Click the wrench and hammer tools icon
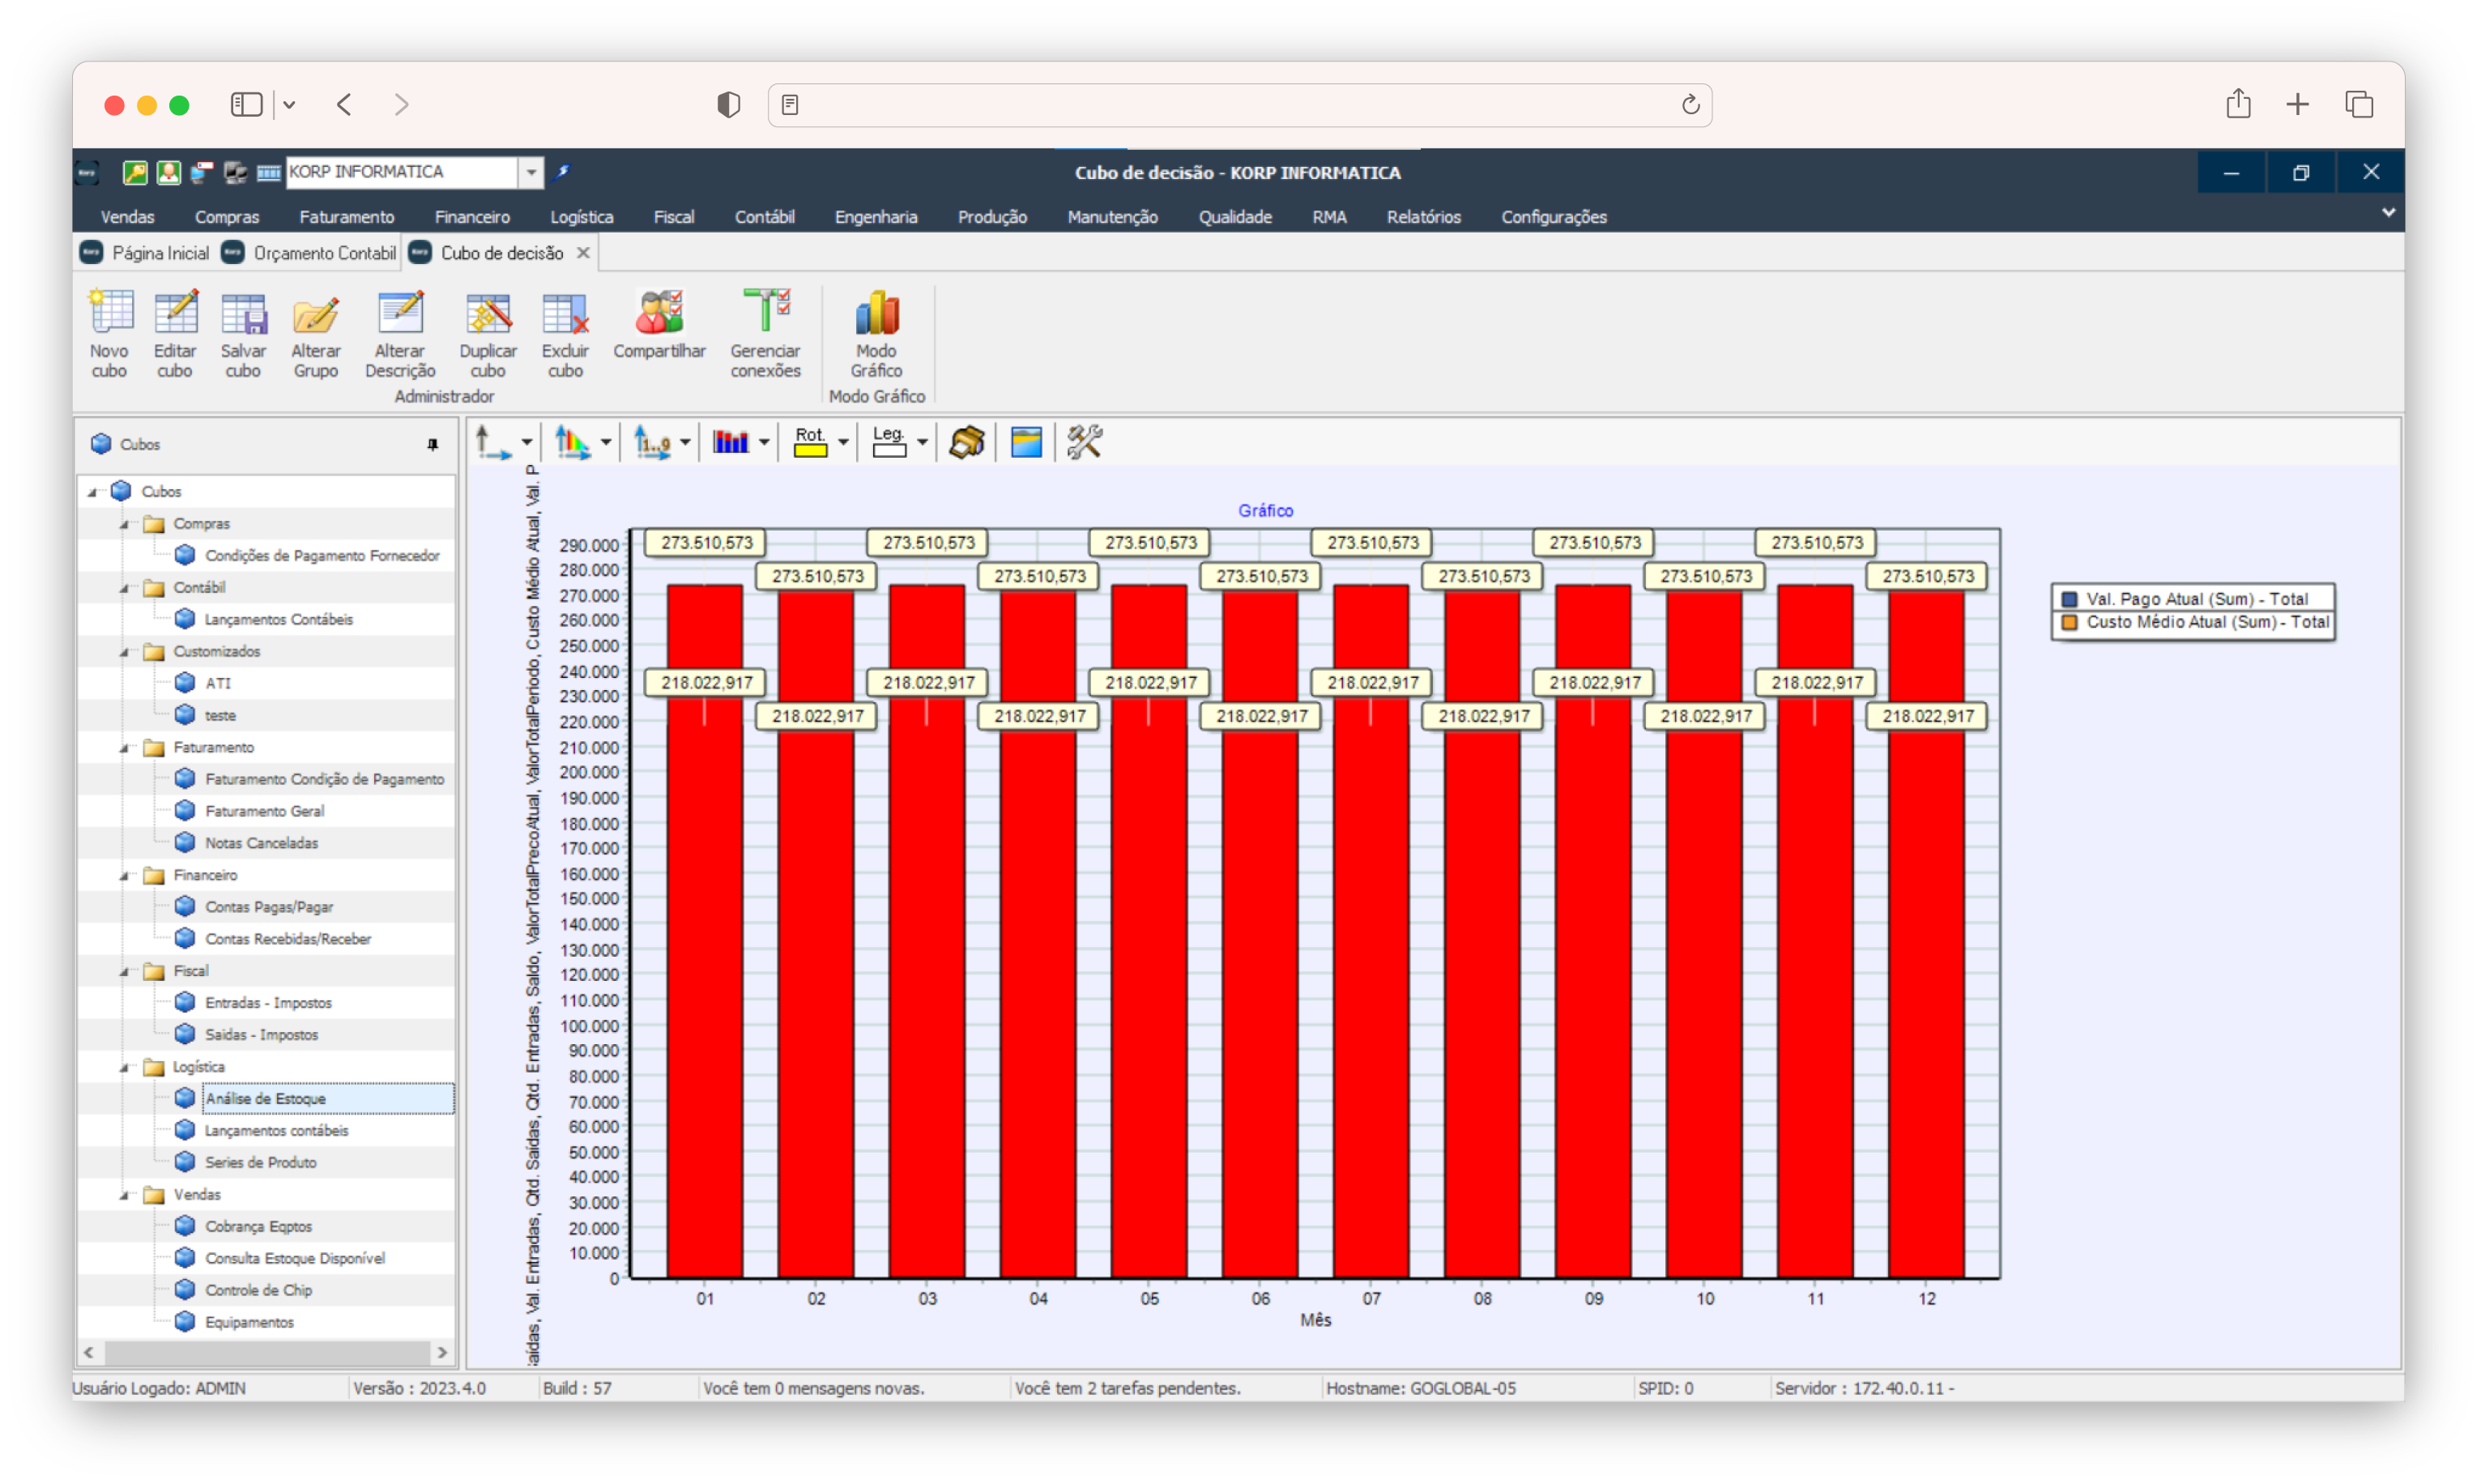Image resolution: width=2481 pixels, height=1484 pixels. 1084,442
